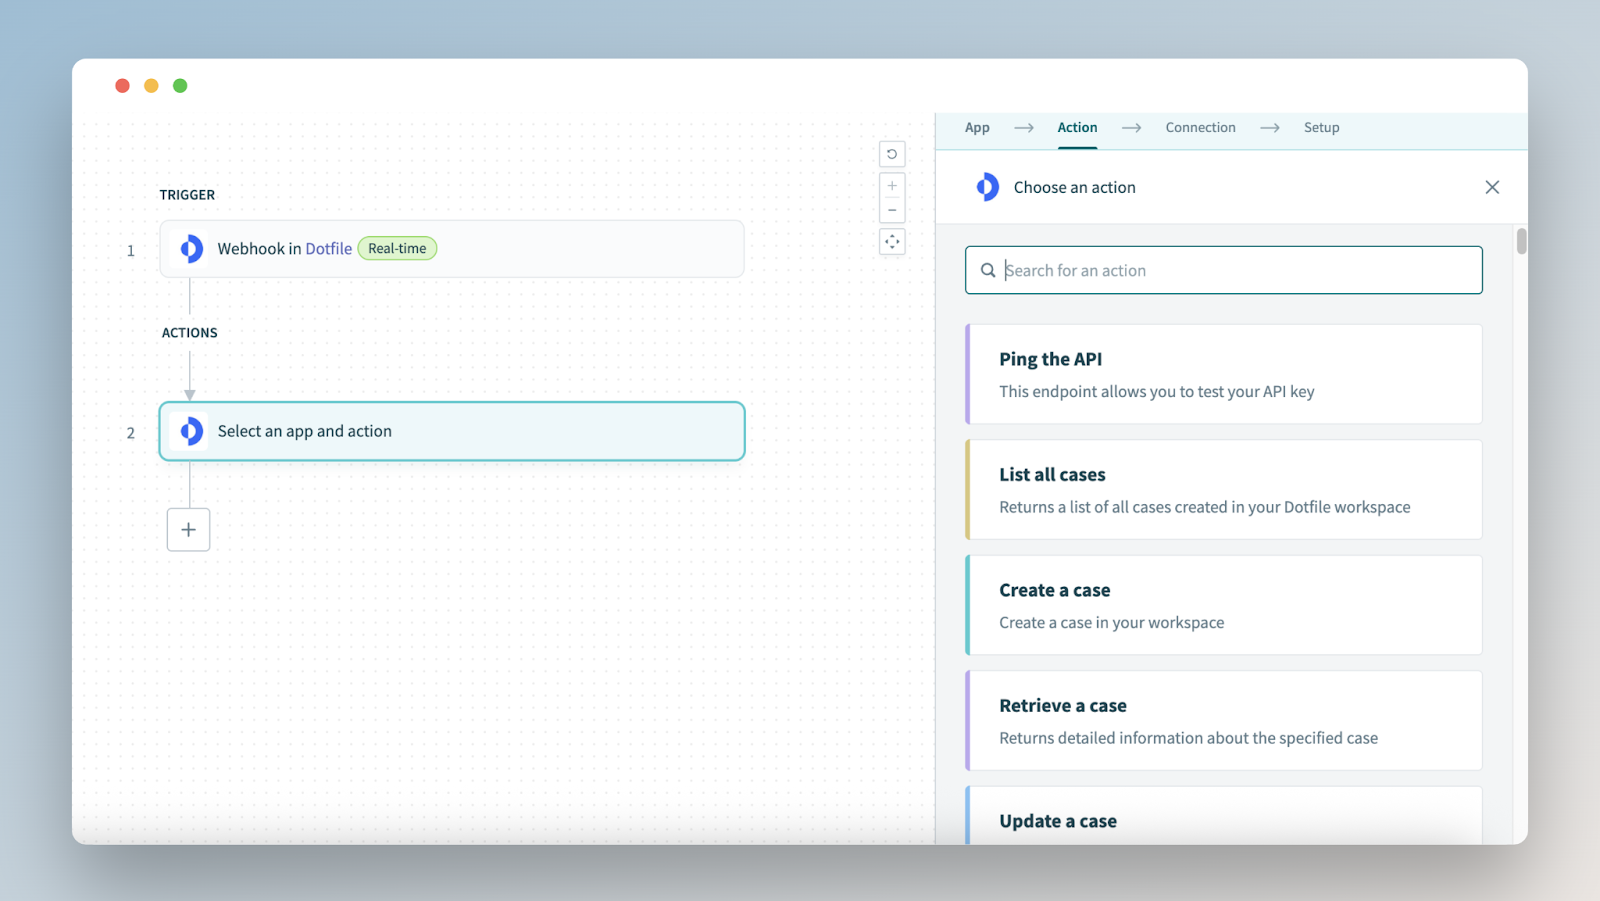Image resolution: width=1600 pixels, height=901 pixels.
Task: Open the Setup tab
Action: (x=1321, y=128)
